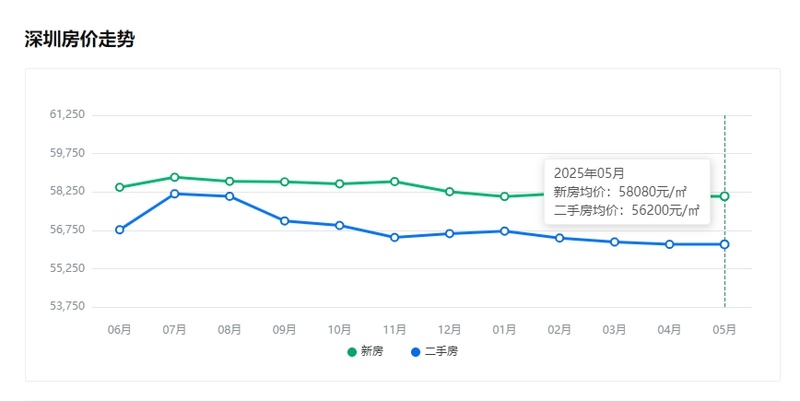Click the 新房 point at 06月
Screen dimensions: 800x401
[120, 187]
